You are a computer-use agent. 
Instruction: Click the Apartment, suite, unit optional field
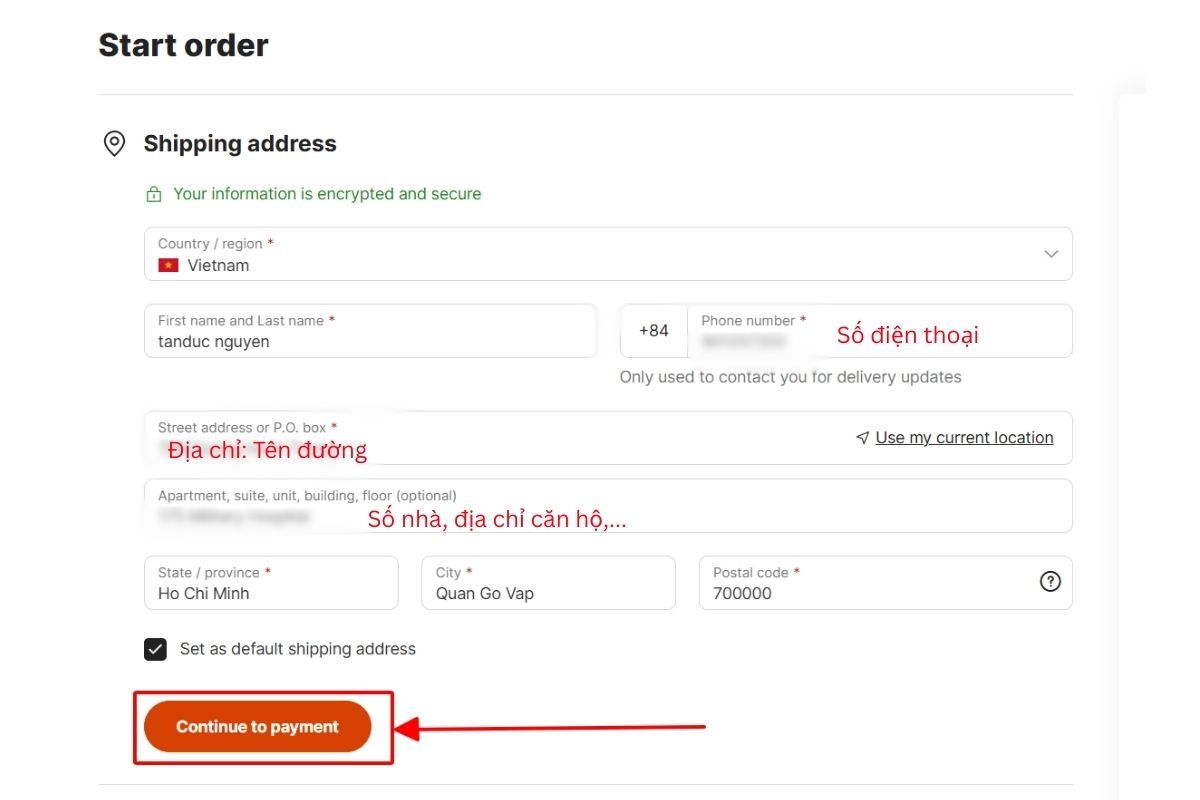(600, 505)
